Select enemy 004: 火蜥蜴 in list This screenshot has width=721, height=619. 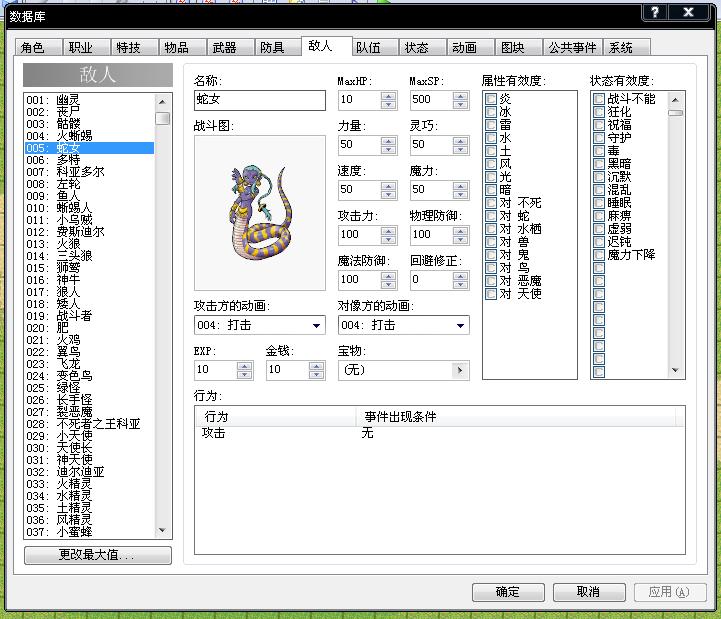(90, 136)
